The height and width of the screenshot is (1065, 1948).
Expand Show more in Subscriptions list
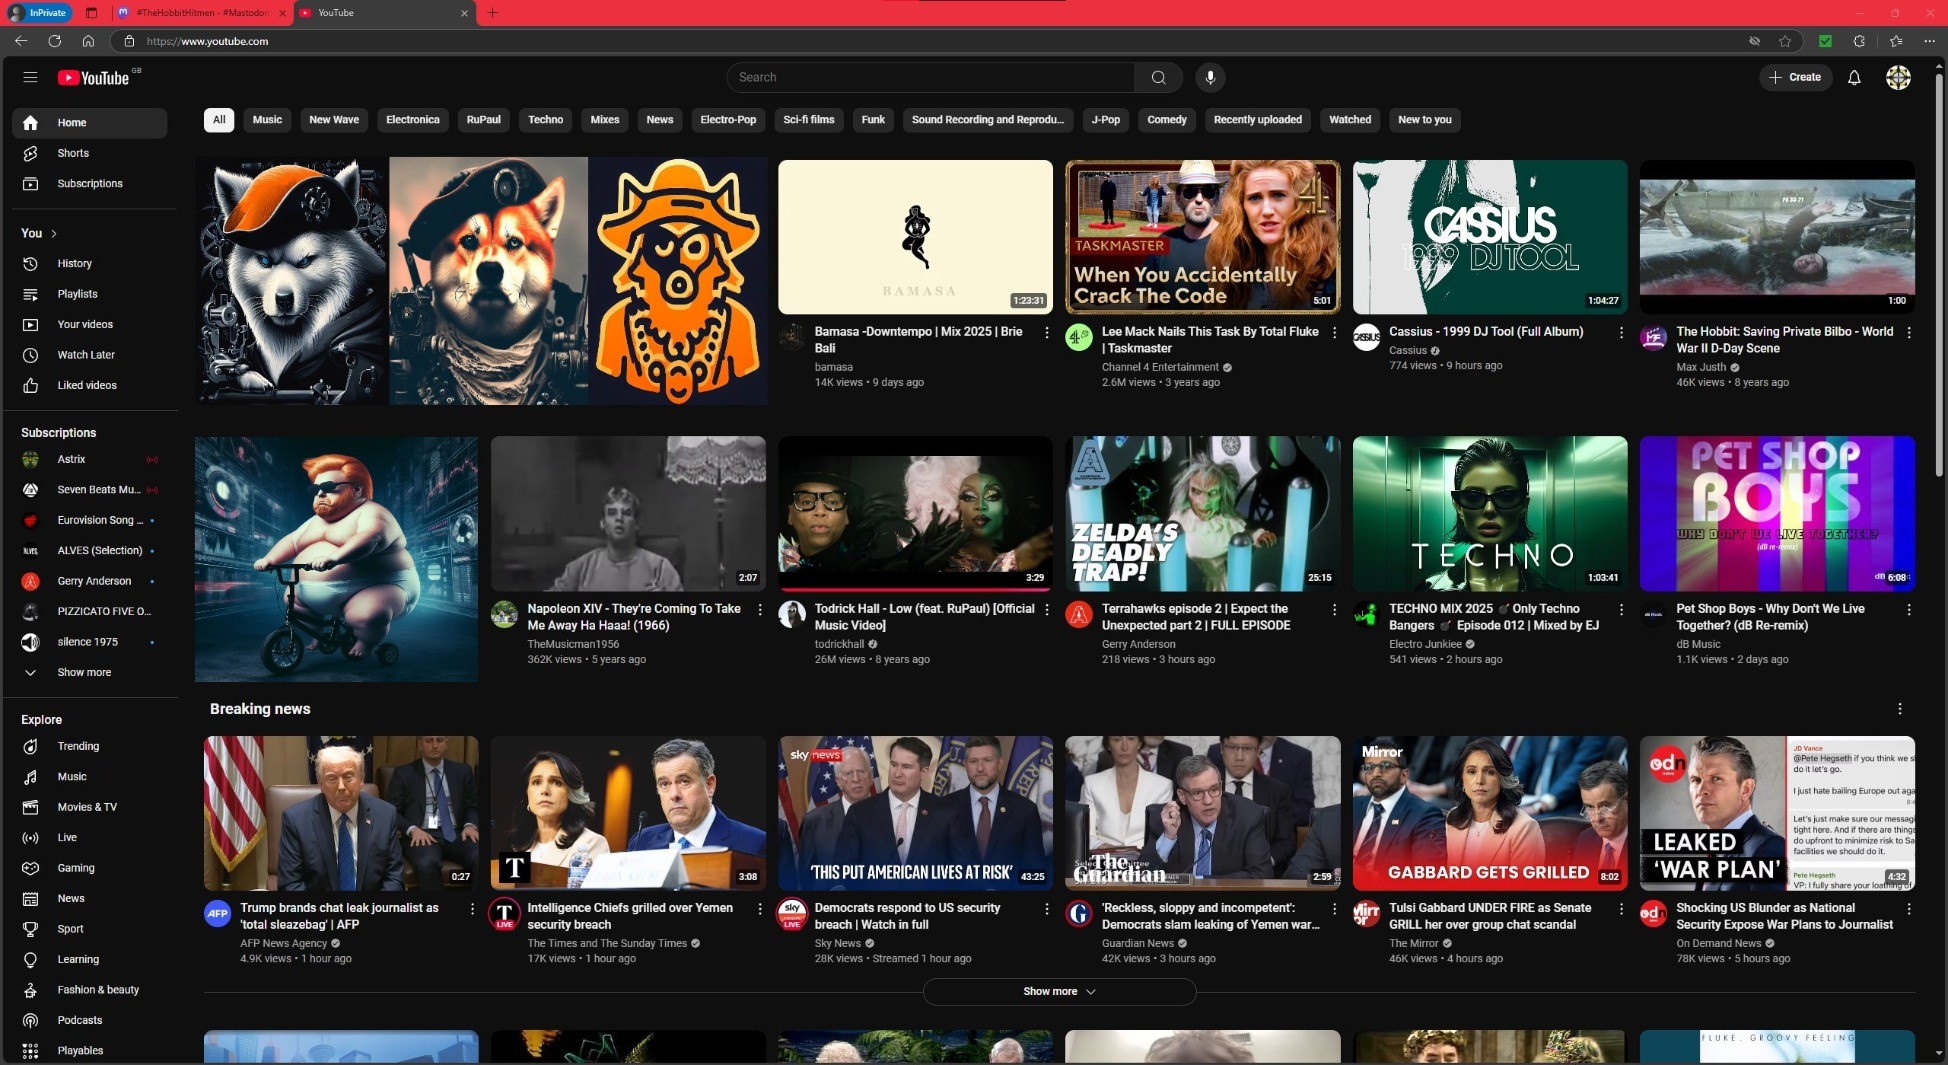click(x=89, y=672)
